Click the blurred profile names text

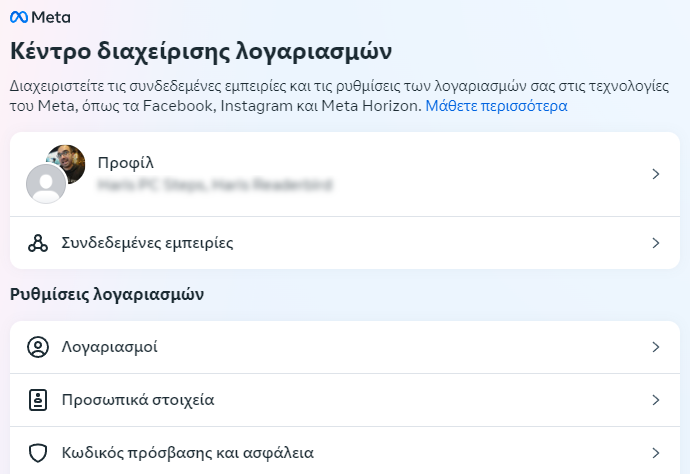tap(215, 184)
